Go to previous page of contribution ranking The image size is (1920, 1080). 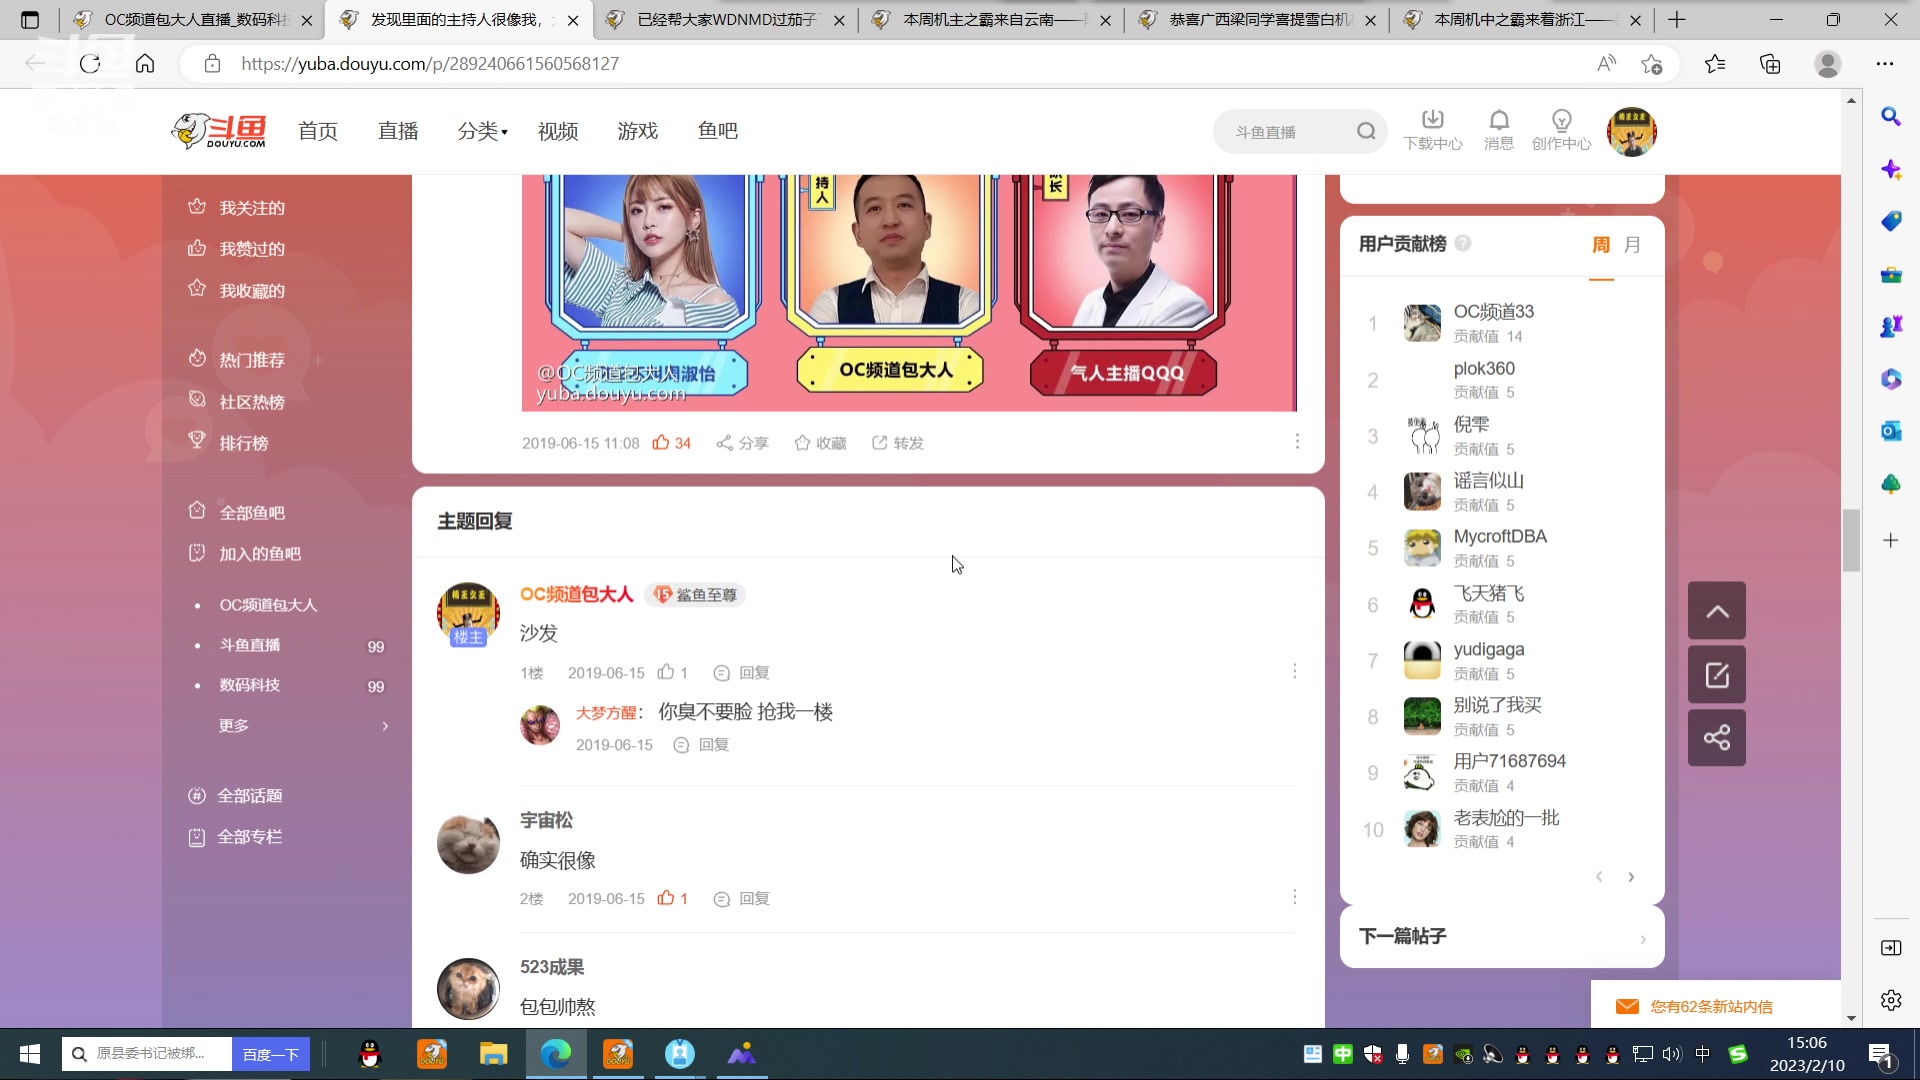coord(1599,877)
